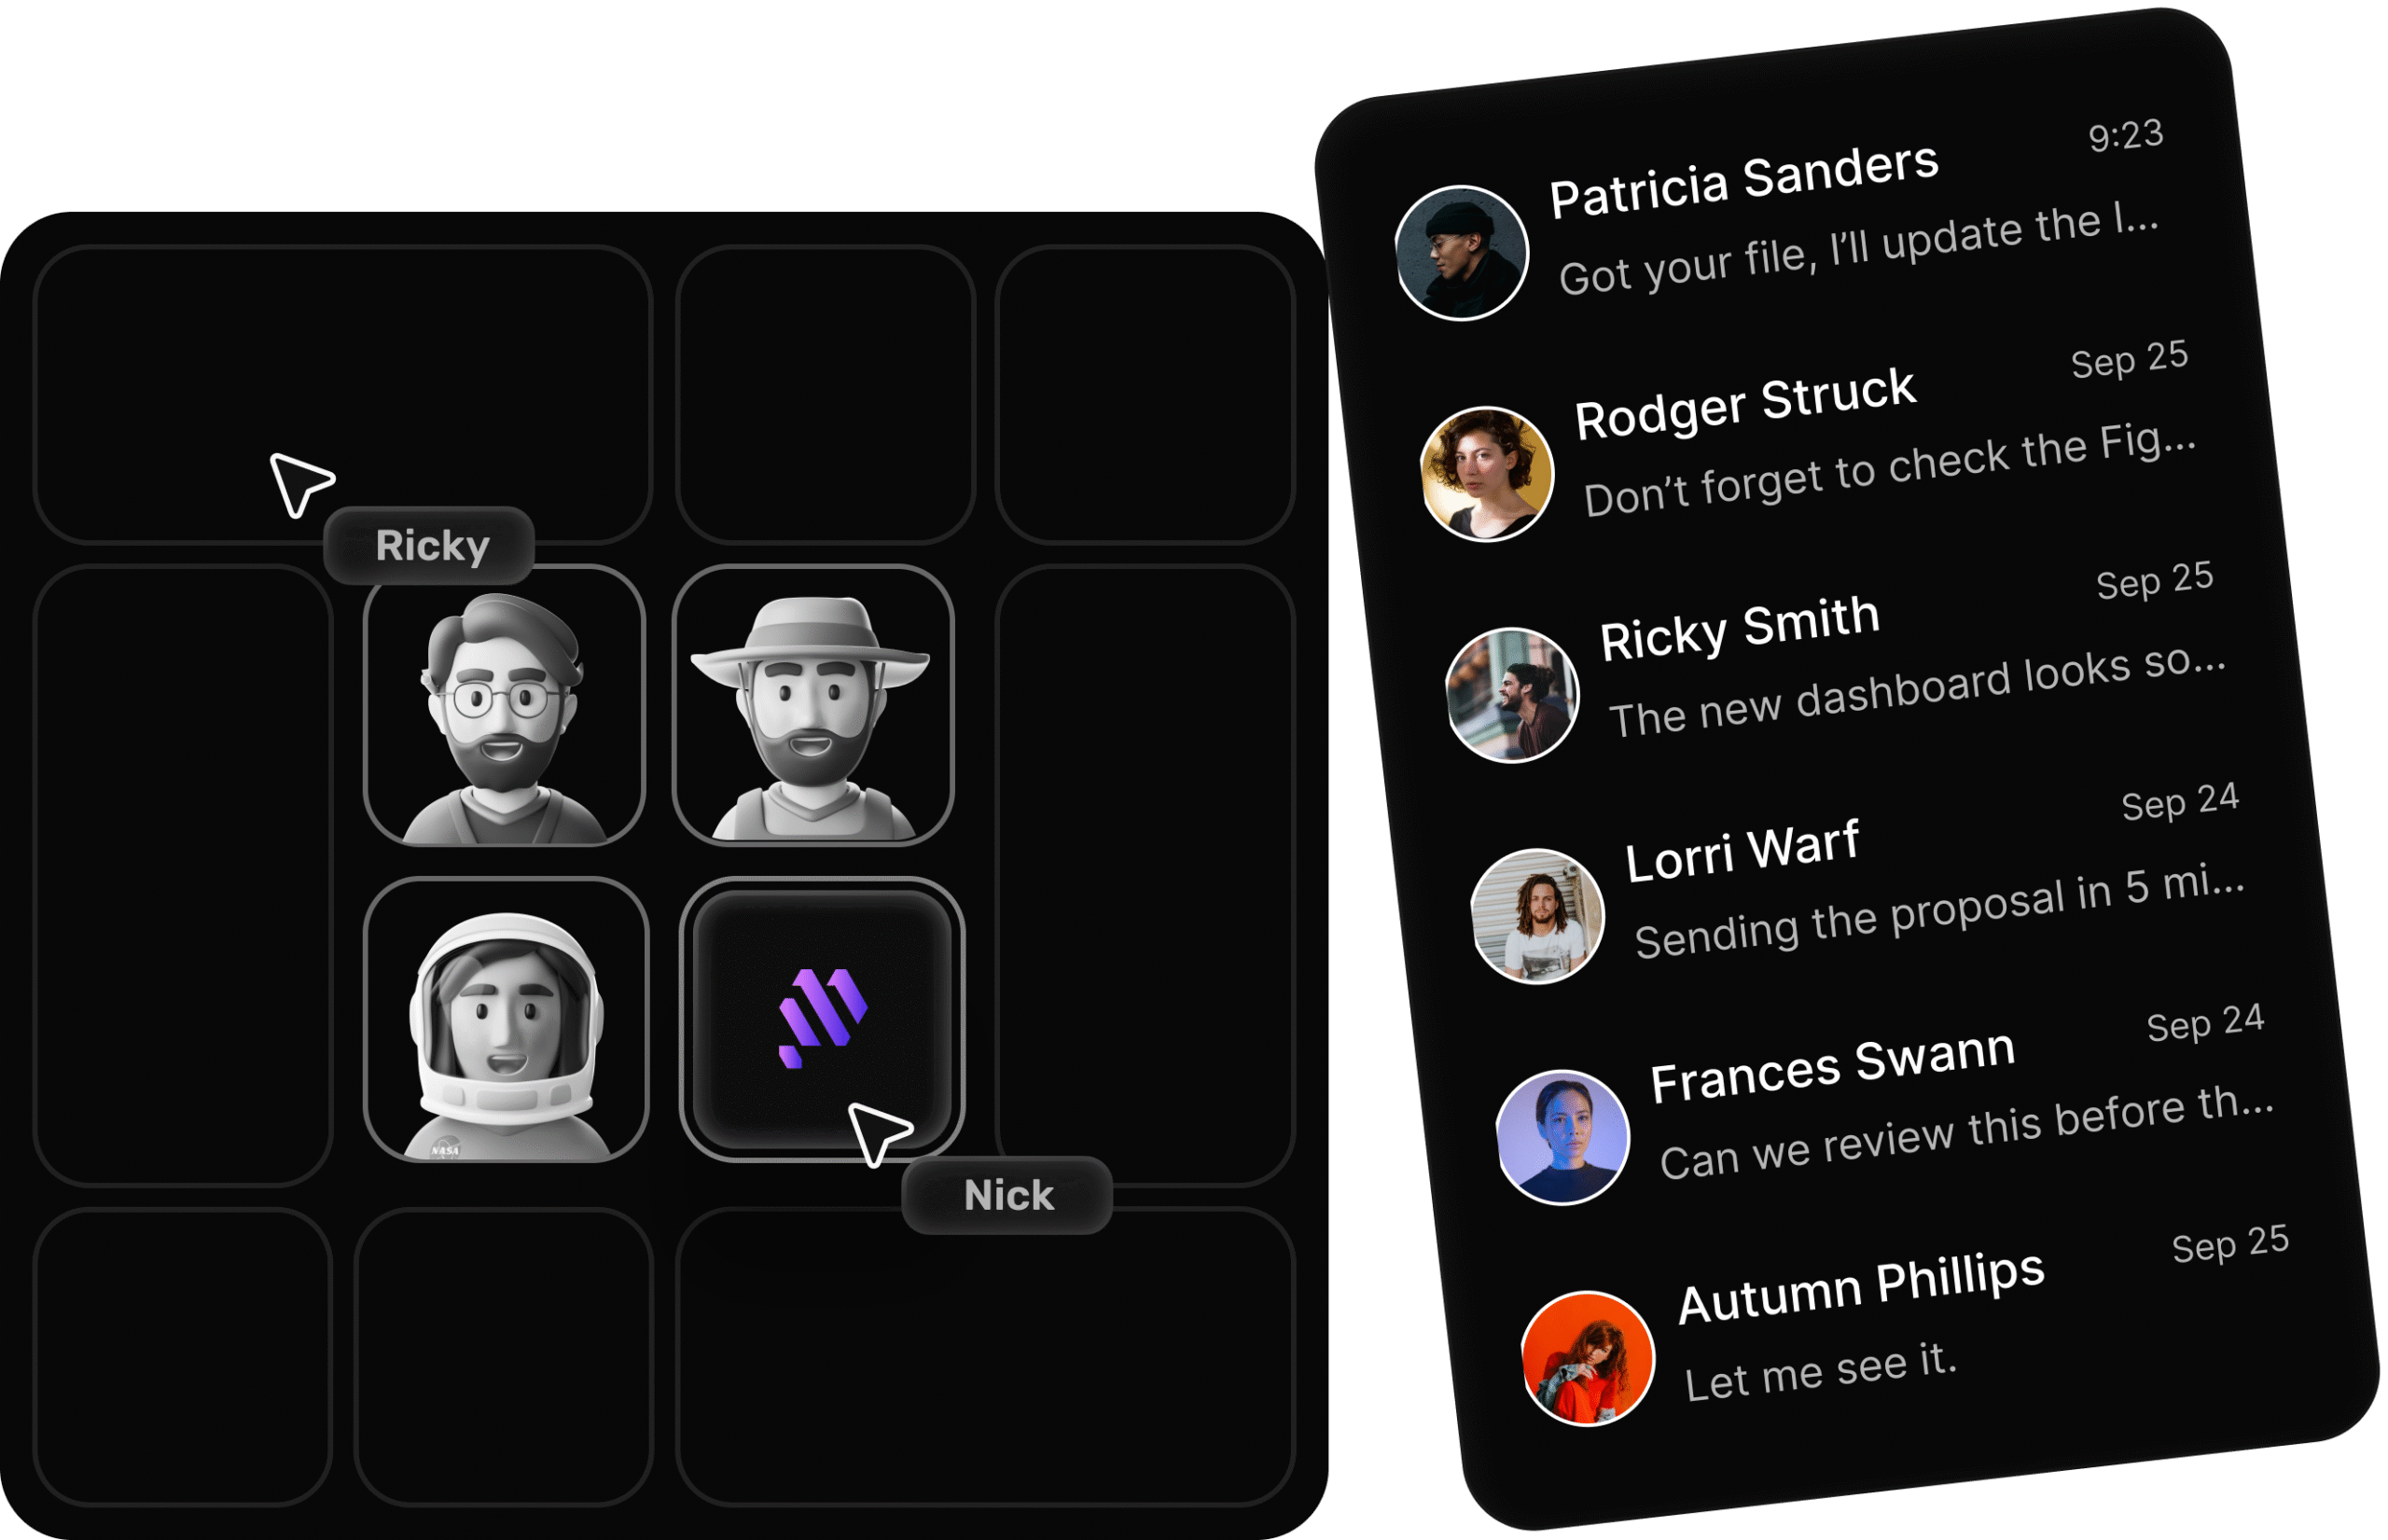This screenshot has width=2388, height=1540.
Task: Select the avatar wearing a wide-brim hat
Action: pyautogui.click(x=813, y=706)
